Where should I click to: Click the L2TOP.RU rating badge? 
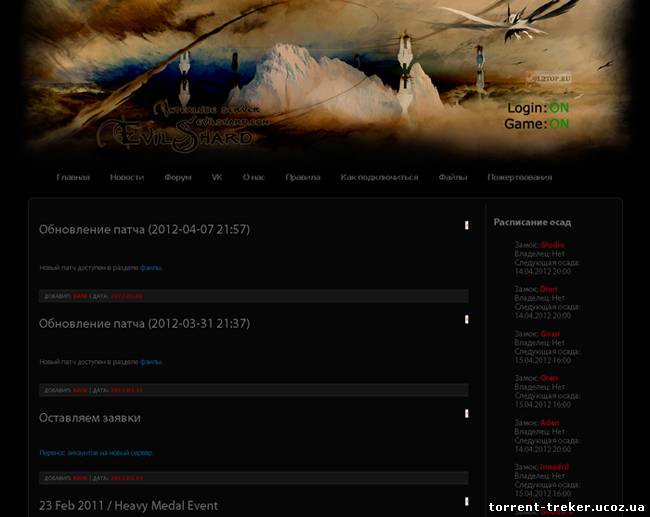(549, 78)
